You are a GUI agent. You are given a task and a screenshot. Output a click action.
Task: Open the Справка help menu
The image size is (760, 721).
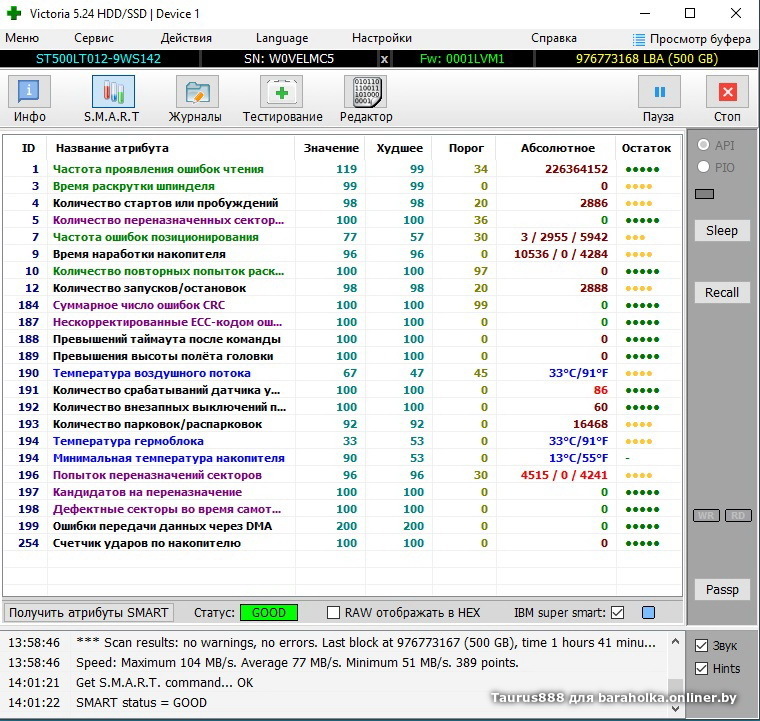tap(554, 38)
